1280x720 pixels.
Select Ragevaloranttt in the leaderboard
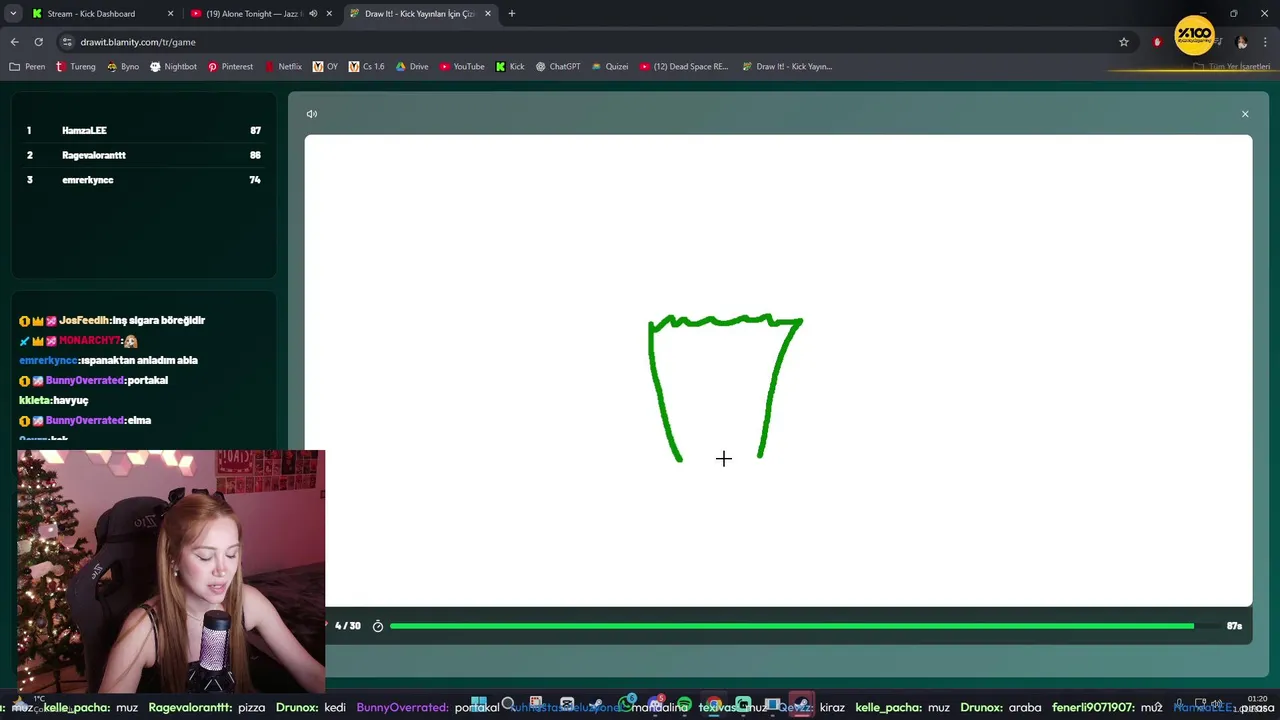click(143, 155)
